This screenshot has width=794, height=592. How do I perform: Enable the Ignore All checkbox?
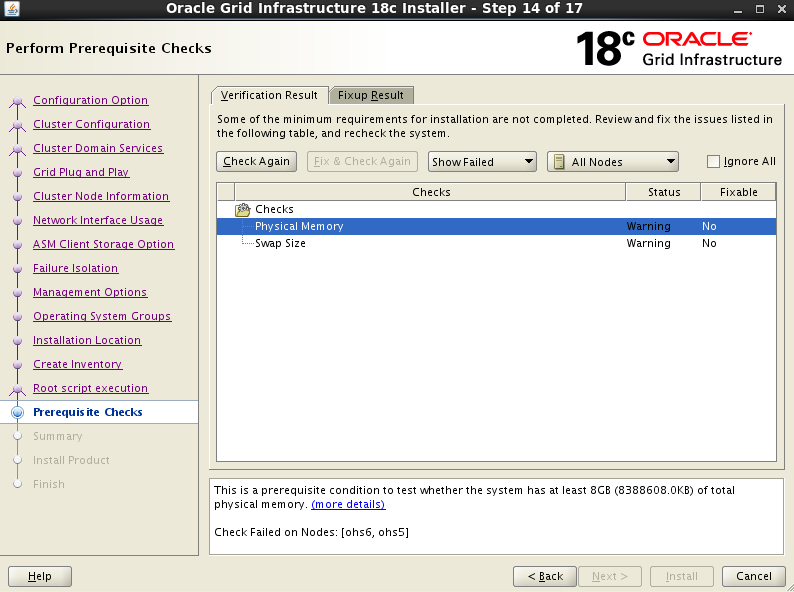713,162
